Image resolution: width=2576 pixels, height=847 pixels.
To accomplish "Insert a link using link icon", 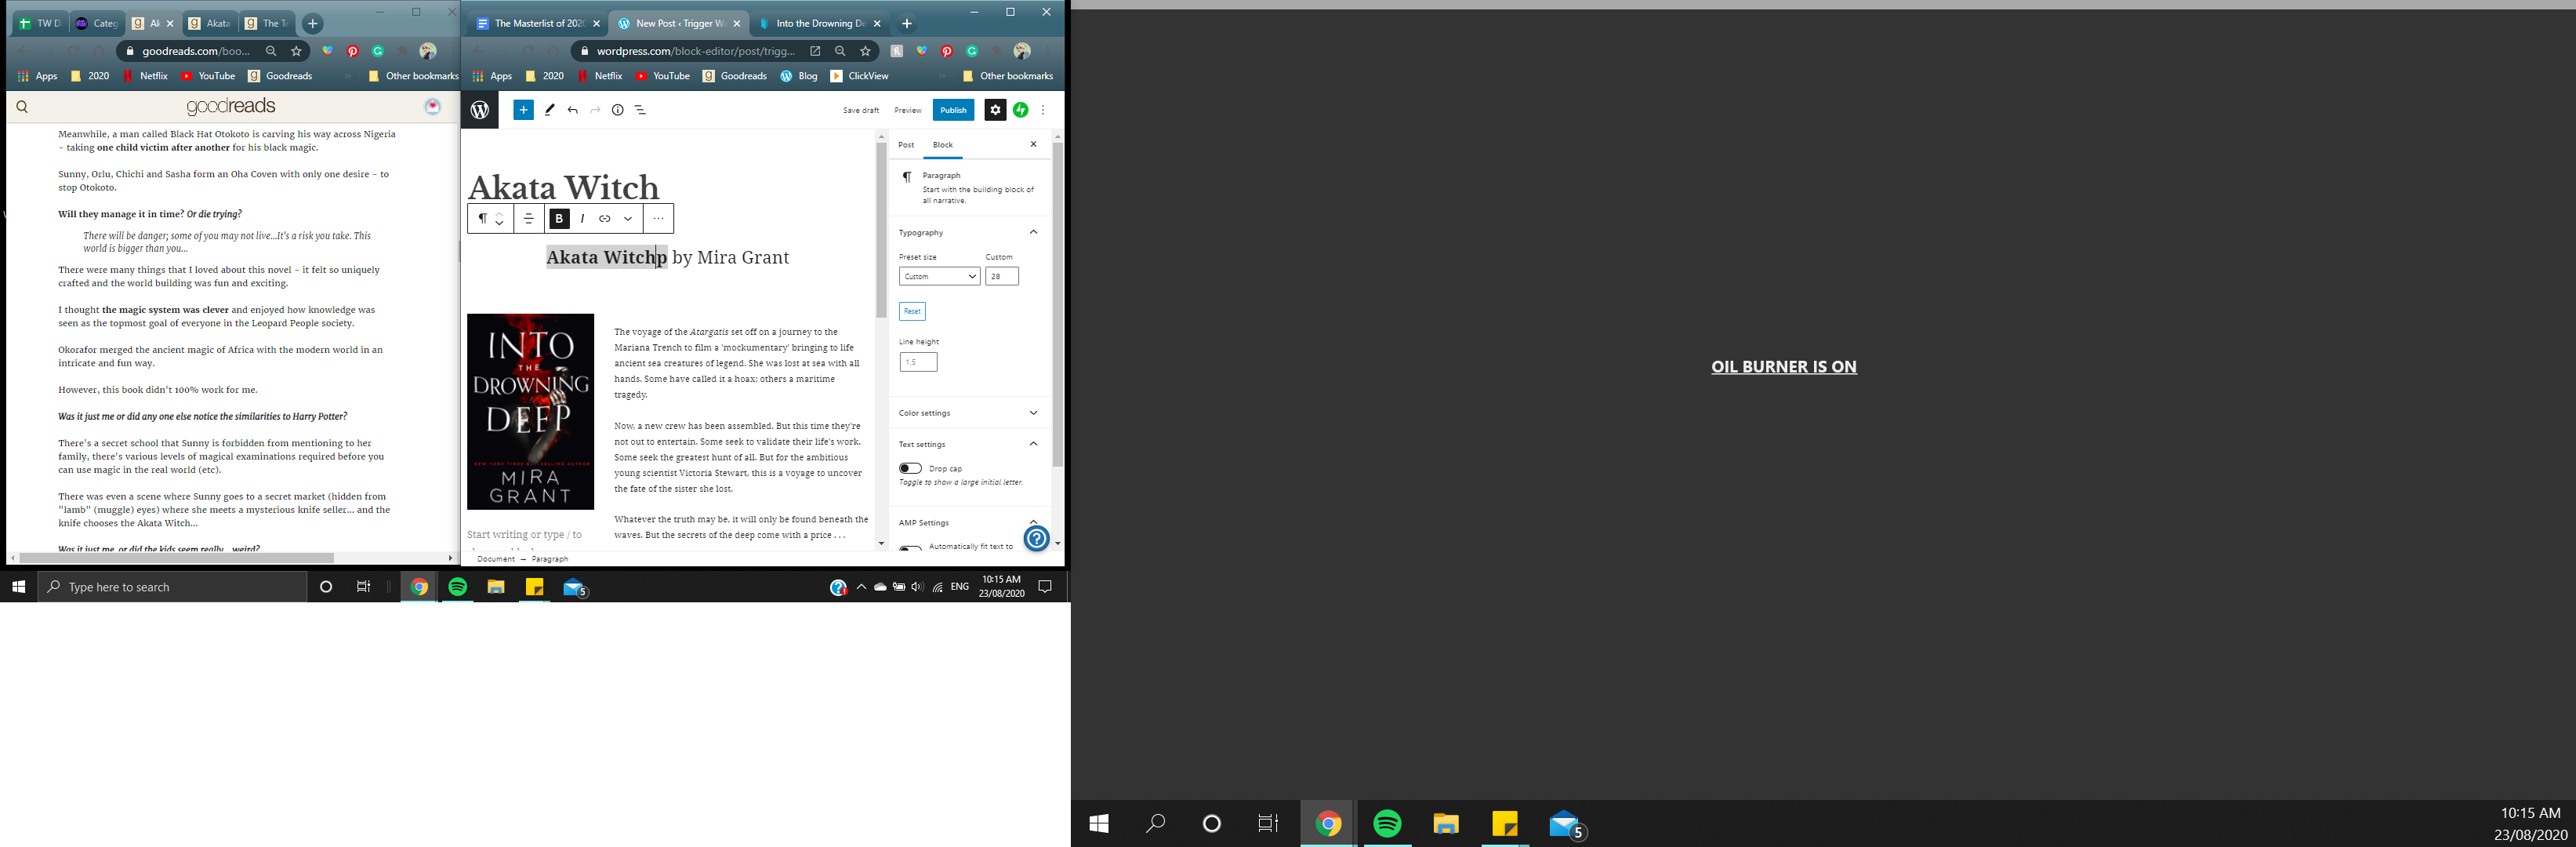I will pyautogui.click(x=605, y=218).
